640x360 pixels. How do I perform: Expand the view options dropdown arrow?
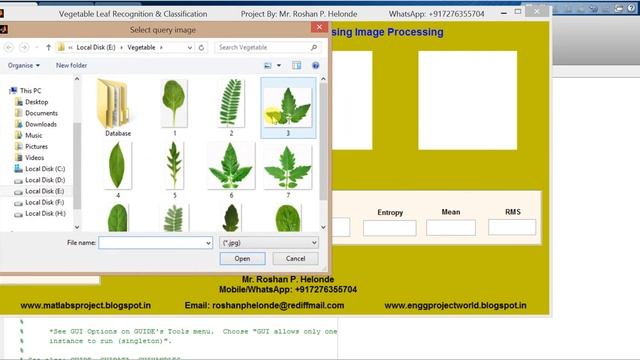(279, 65)
